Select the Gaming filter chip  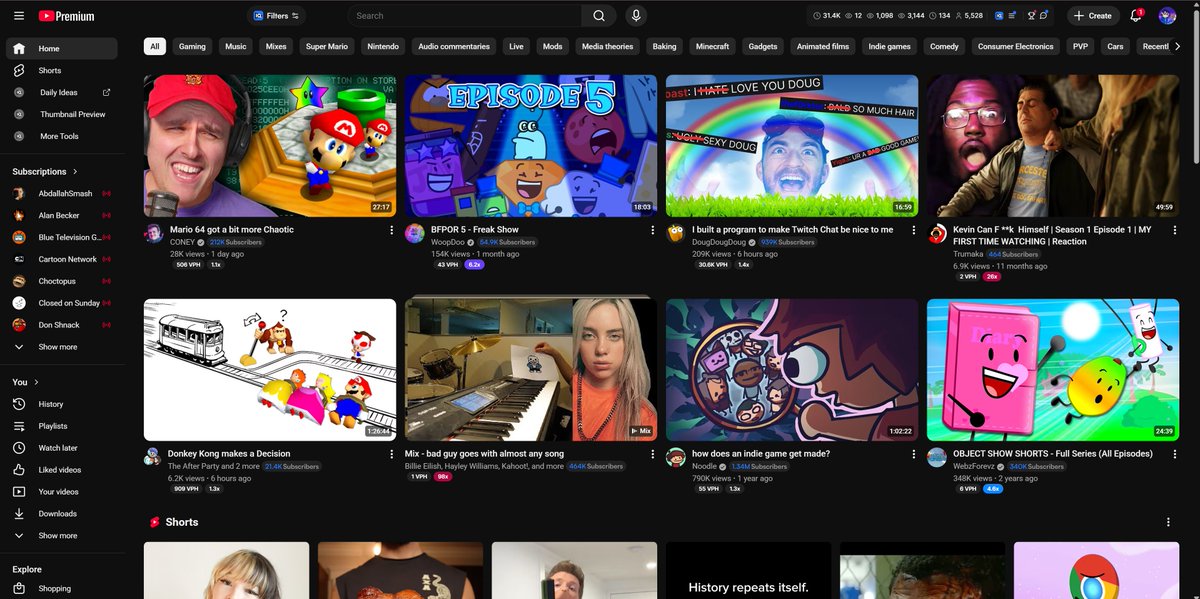(192, 46)
